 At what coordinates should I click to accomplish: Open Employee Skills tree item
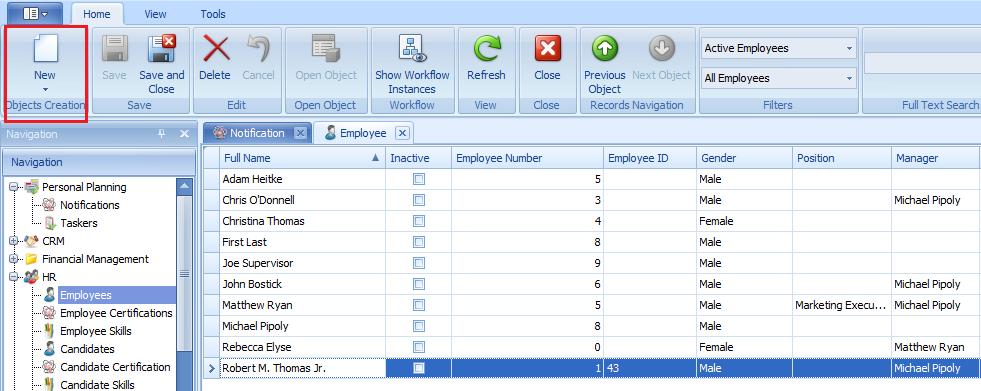(x=96, y=331)
